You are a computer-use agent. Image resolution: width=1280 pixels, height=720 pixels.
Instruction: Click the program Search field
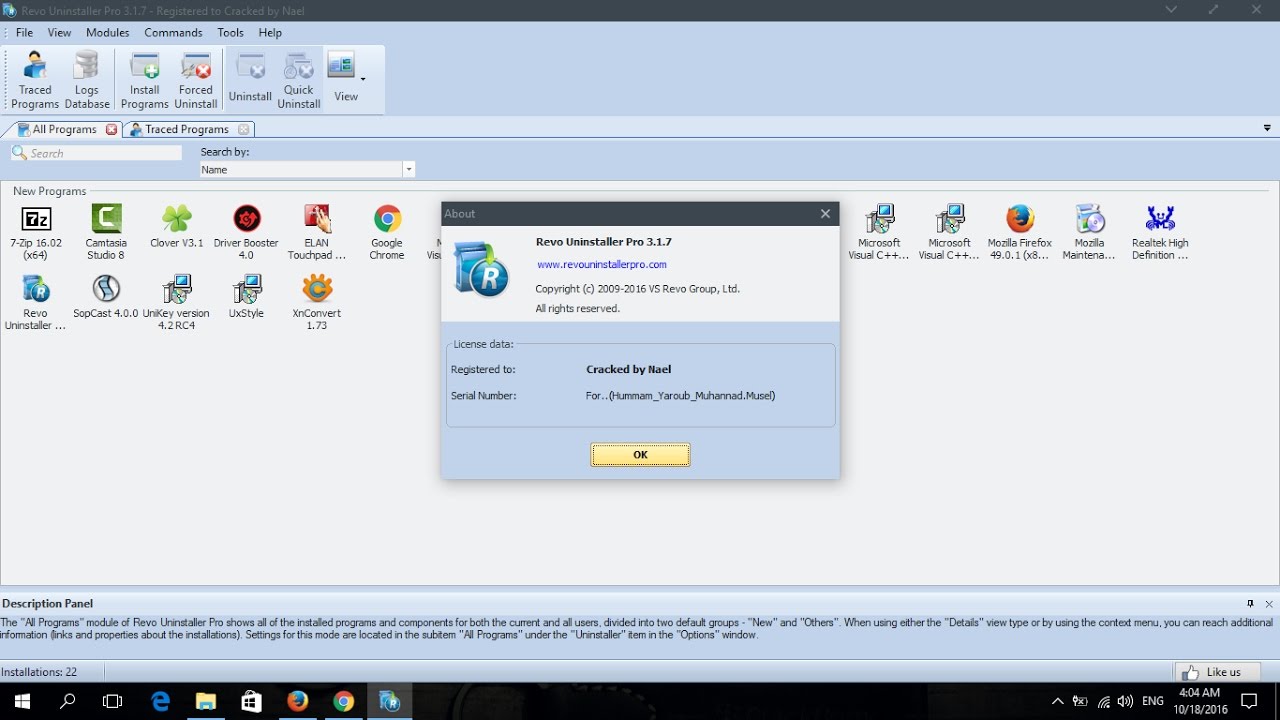pyautogui.click(x=97, y=153)
